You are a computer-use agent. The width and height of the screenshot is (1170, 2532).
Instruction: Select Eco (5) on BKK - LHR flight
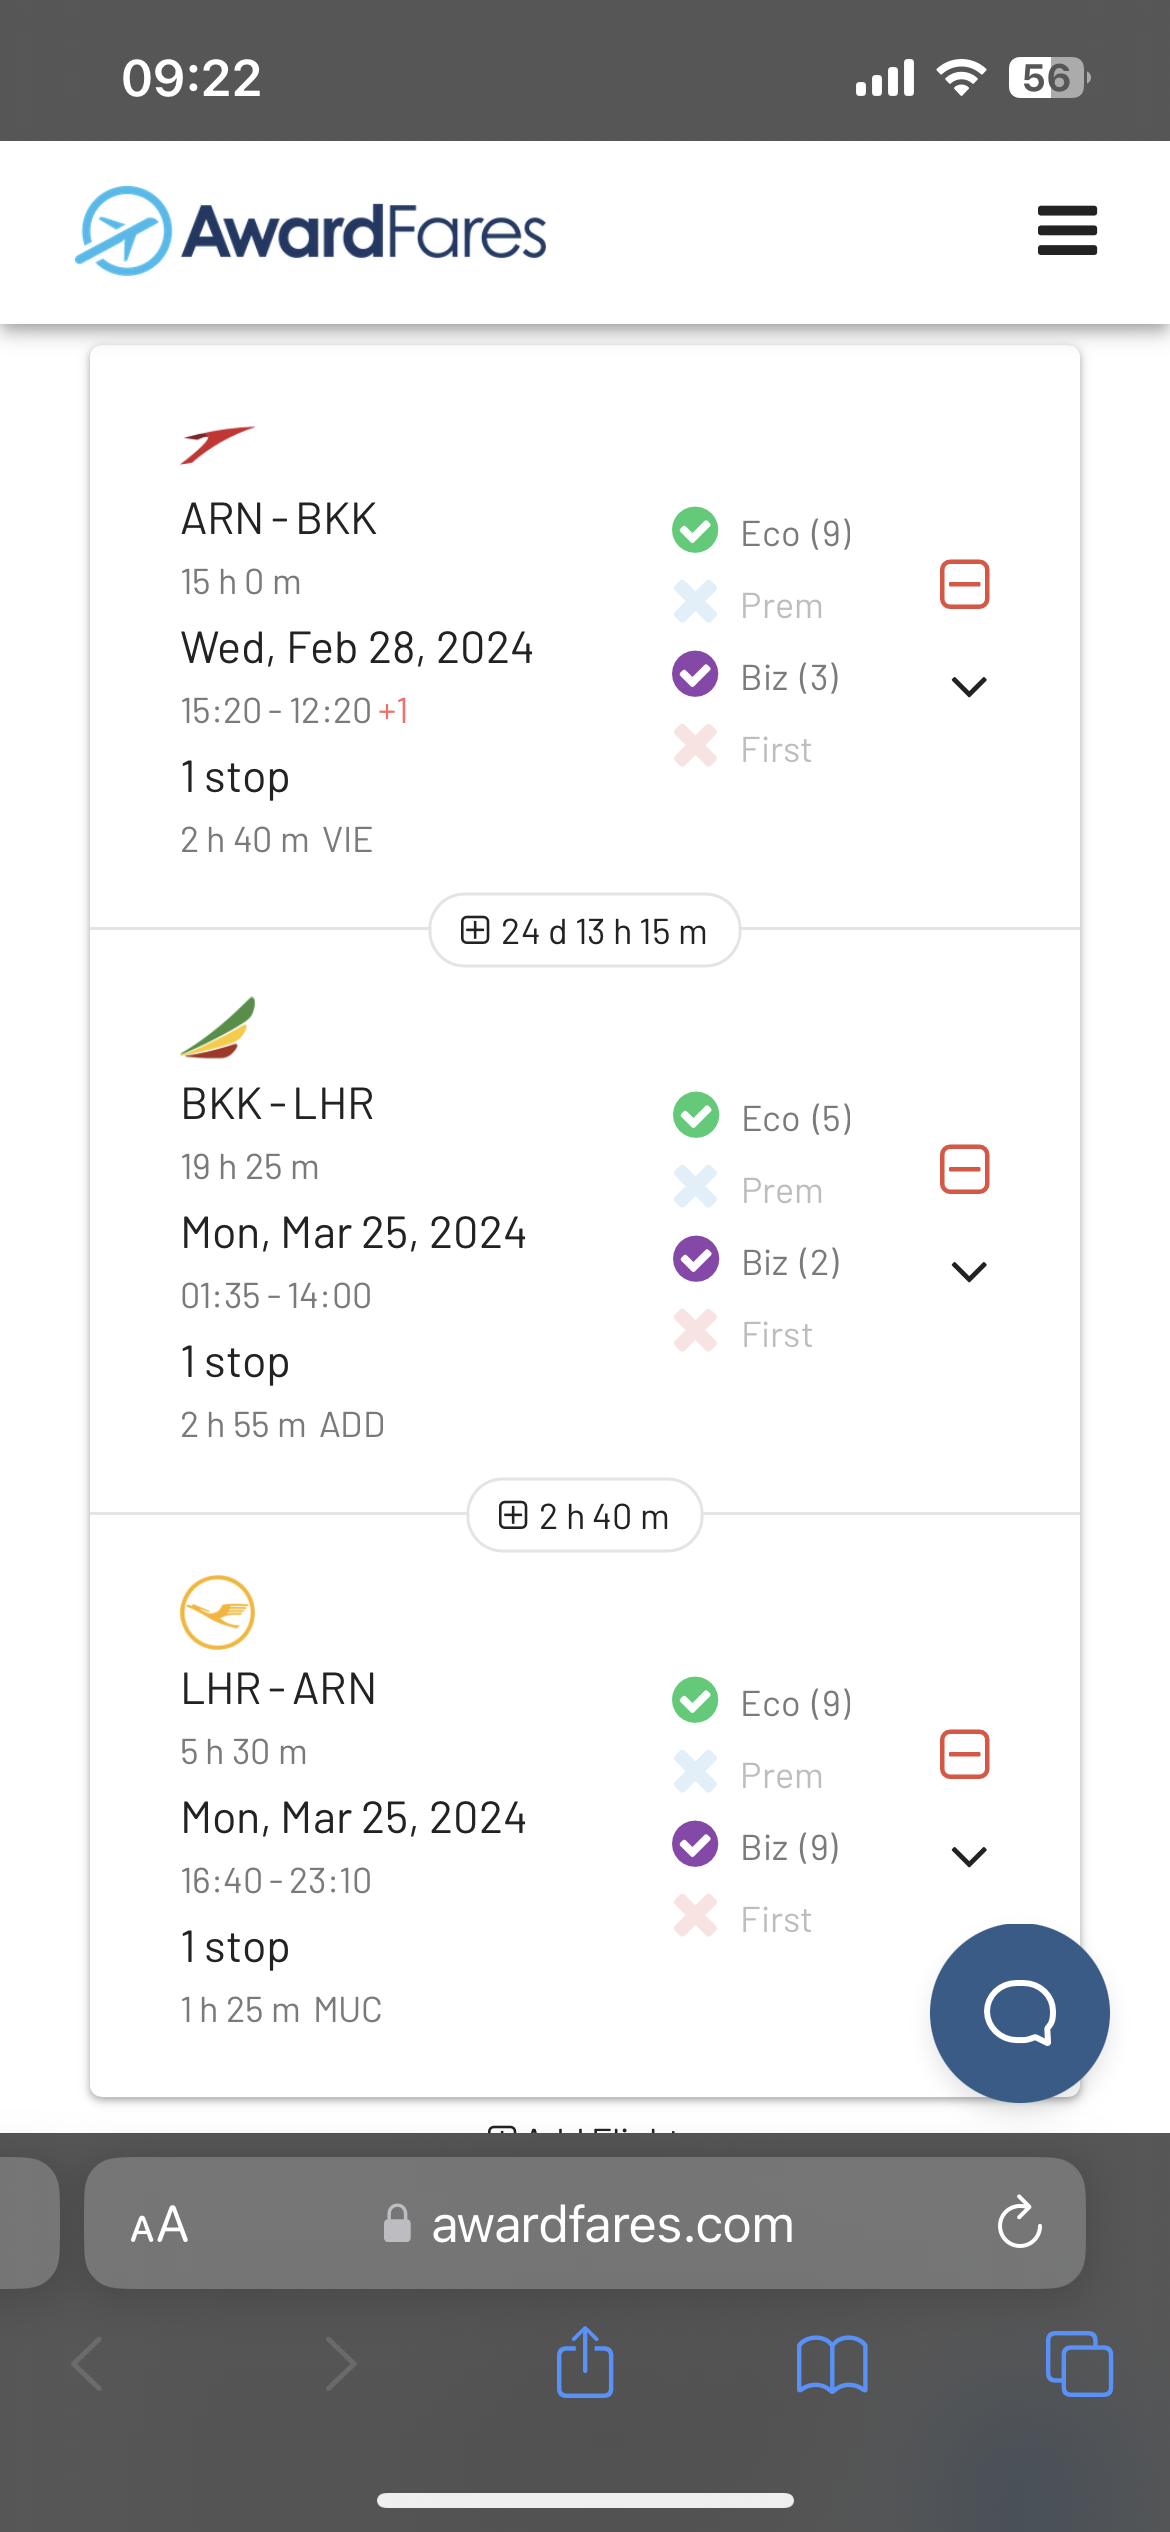[x=763, y=1117]
